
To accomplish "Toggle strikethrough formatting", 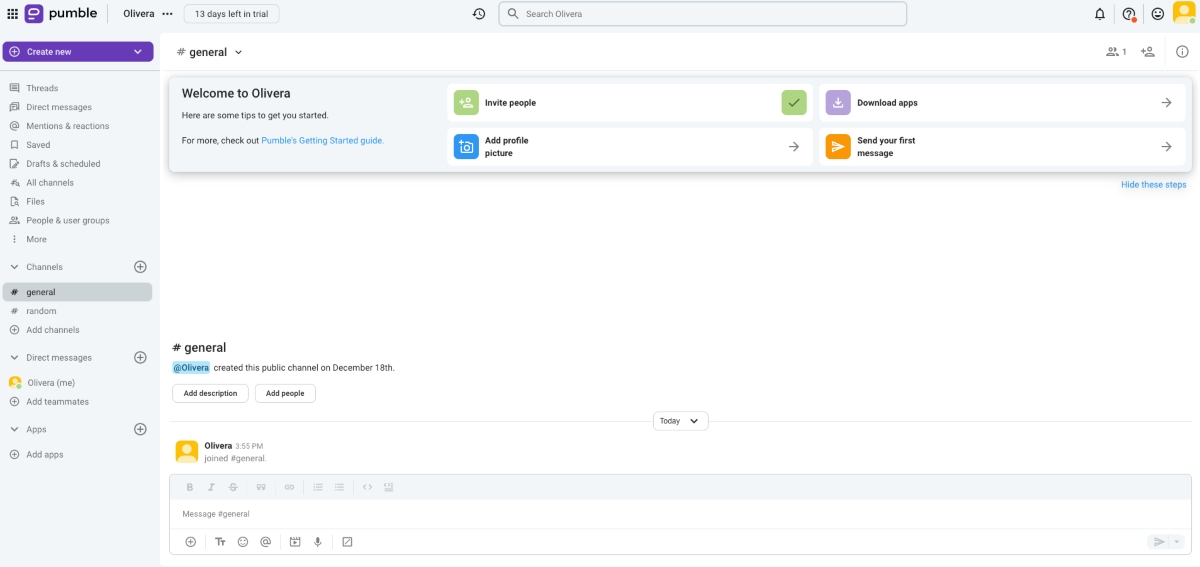I will (233, 487).
